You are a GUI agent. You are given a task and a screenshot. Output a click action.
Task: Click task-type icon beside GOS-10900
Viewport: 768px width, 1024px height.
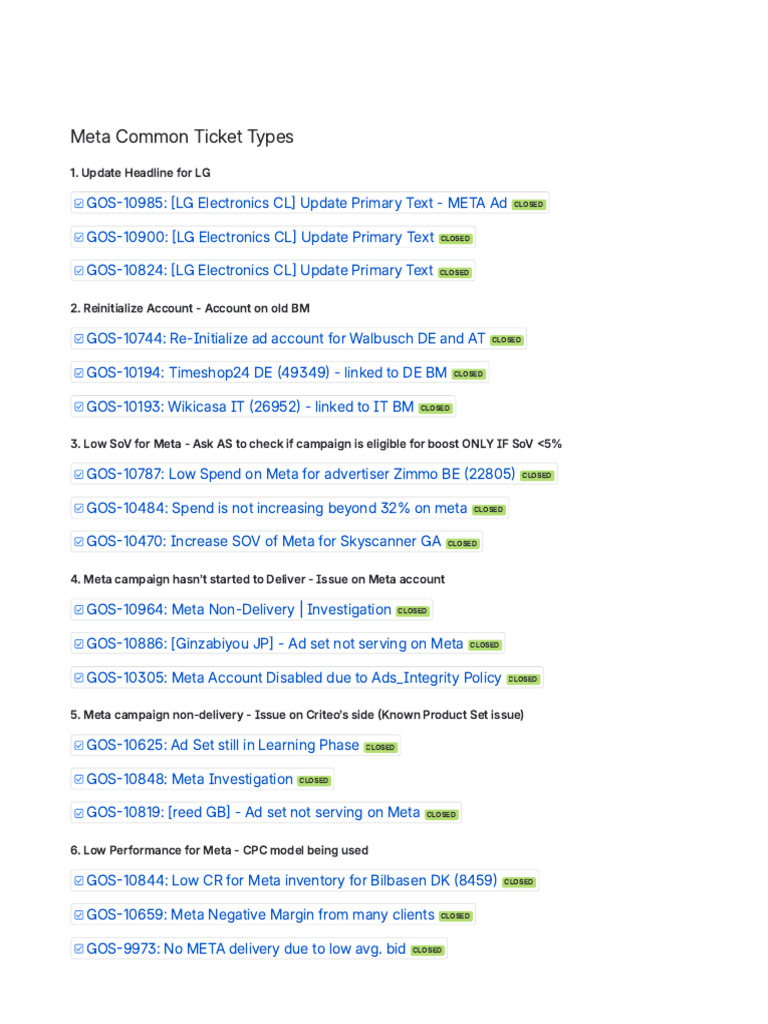(x=79, y=237)
